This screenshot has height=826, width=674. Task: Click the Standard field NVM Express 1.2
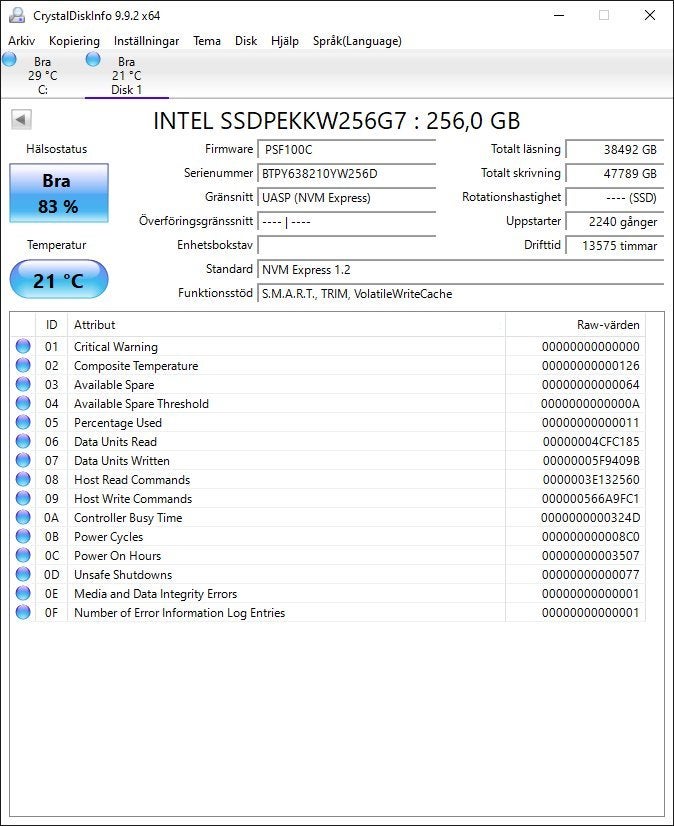(x=460, y=270)
